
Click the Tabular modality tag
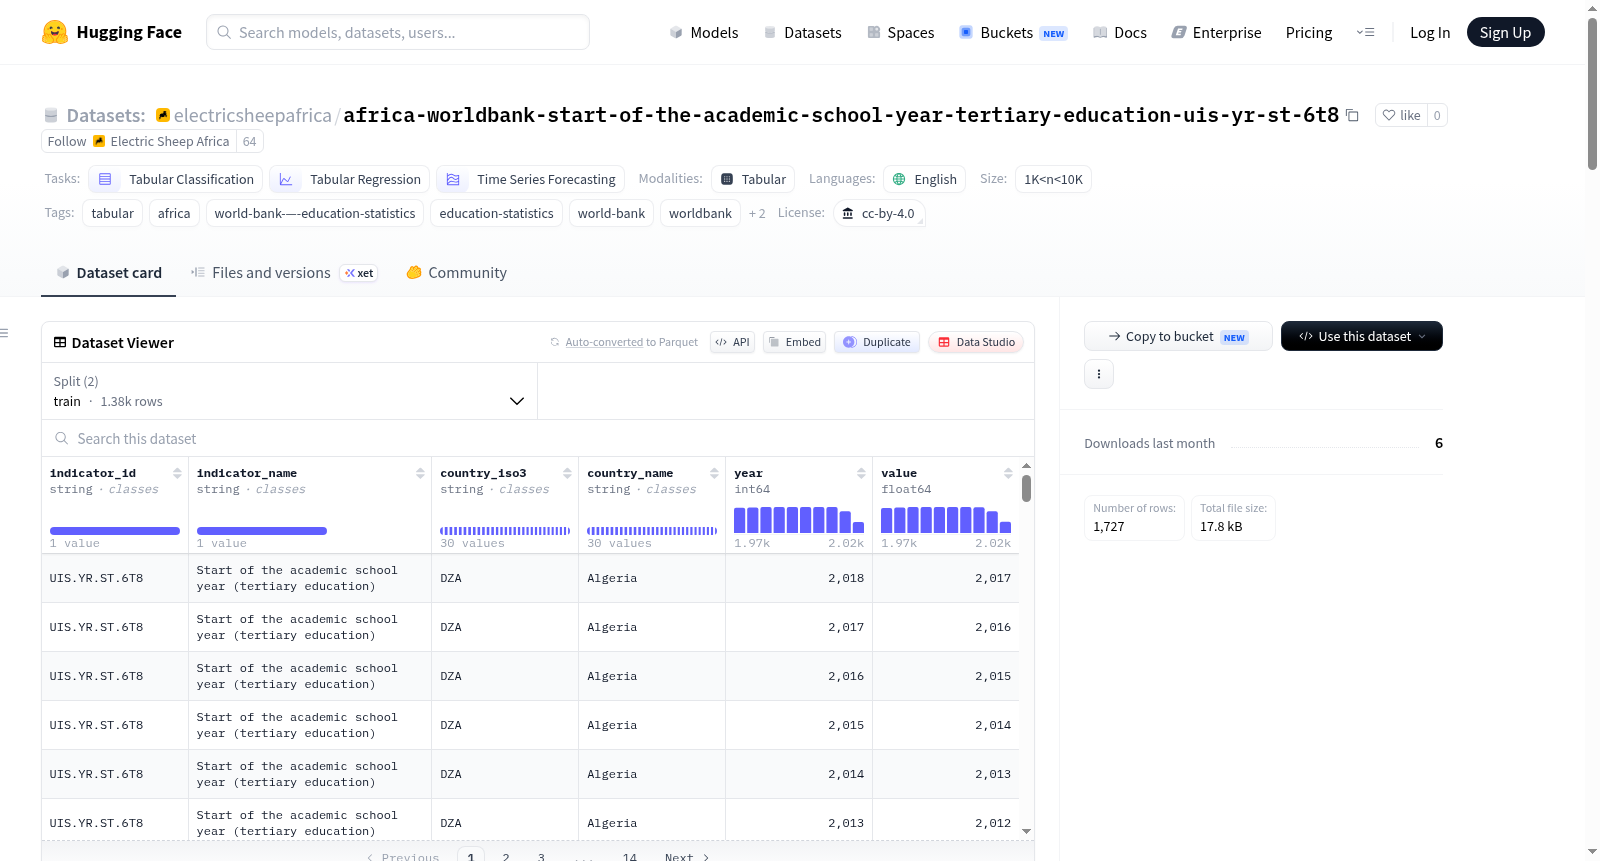[x=753, y=179]
